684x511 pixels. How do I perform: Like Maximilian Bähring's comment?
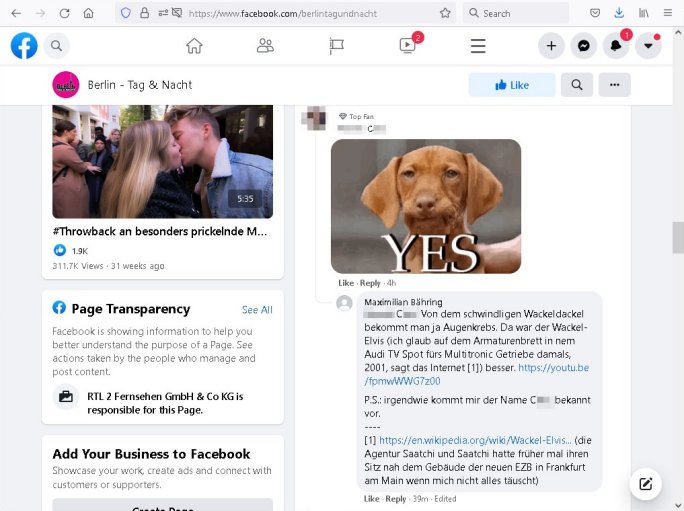[x=371, y=499]
